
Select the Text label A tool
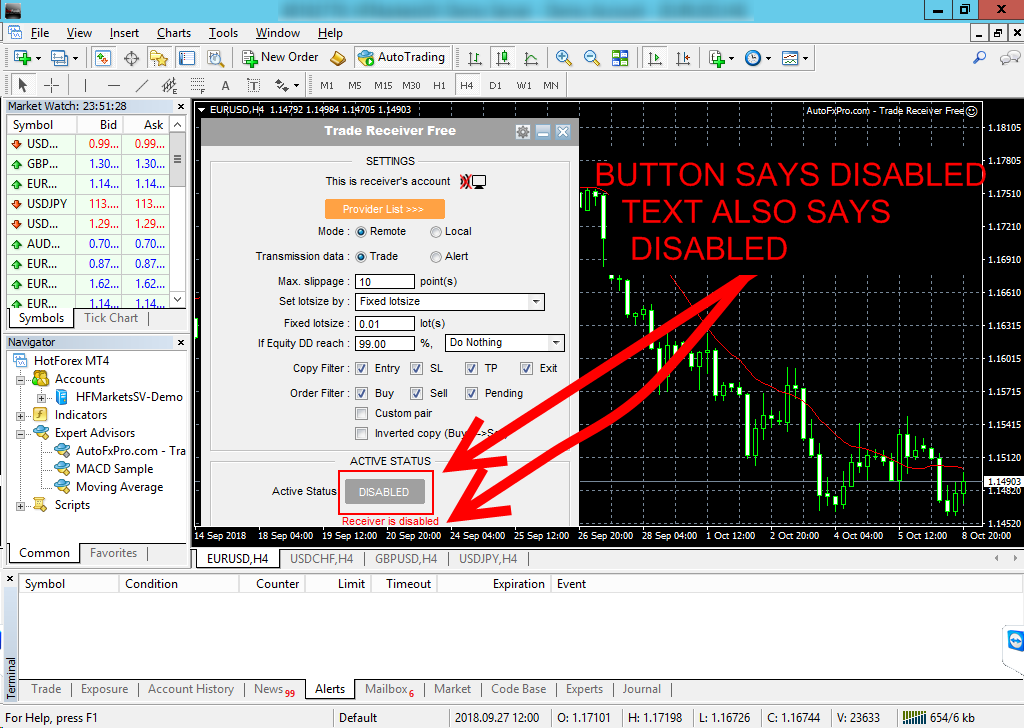(225, 85)
